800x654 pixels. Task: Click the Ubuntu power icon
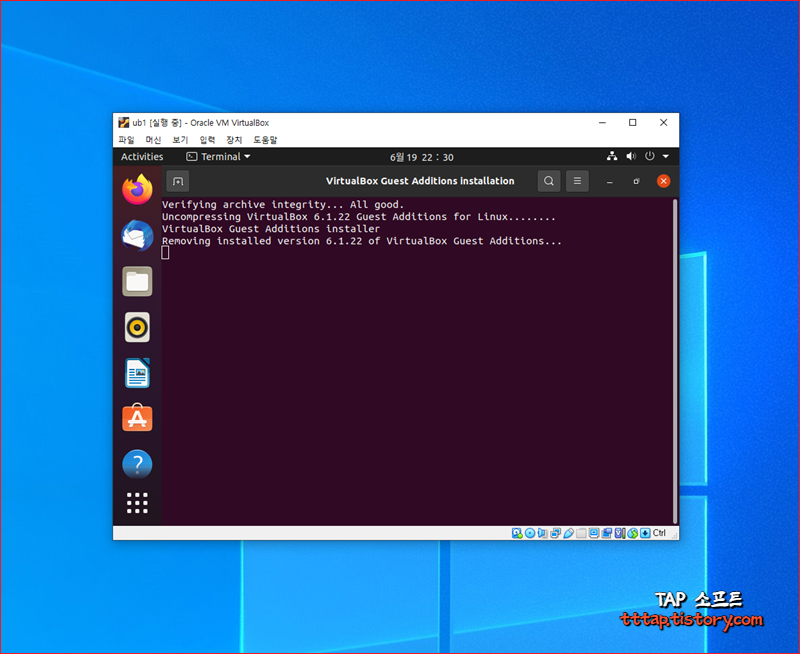click(649, 156)
